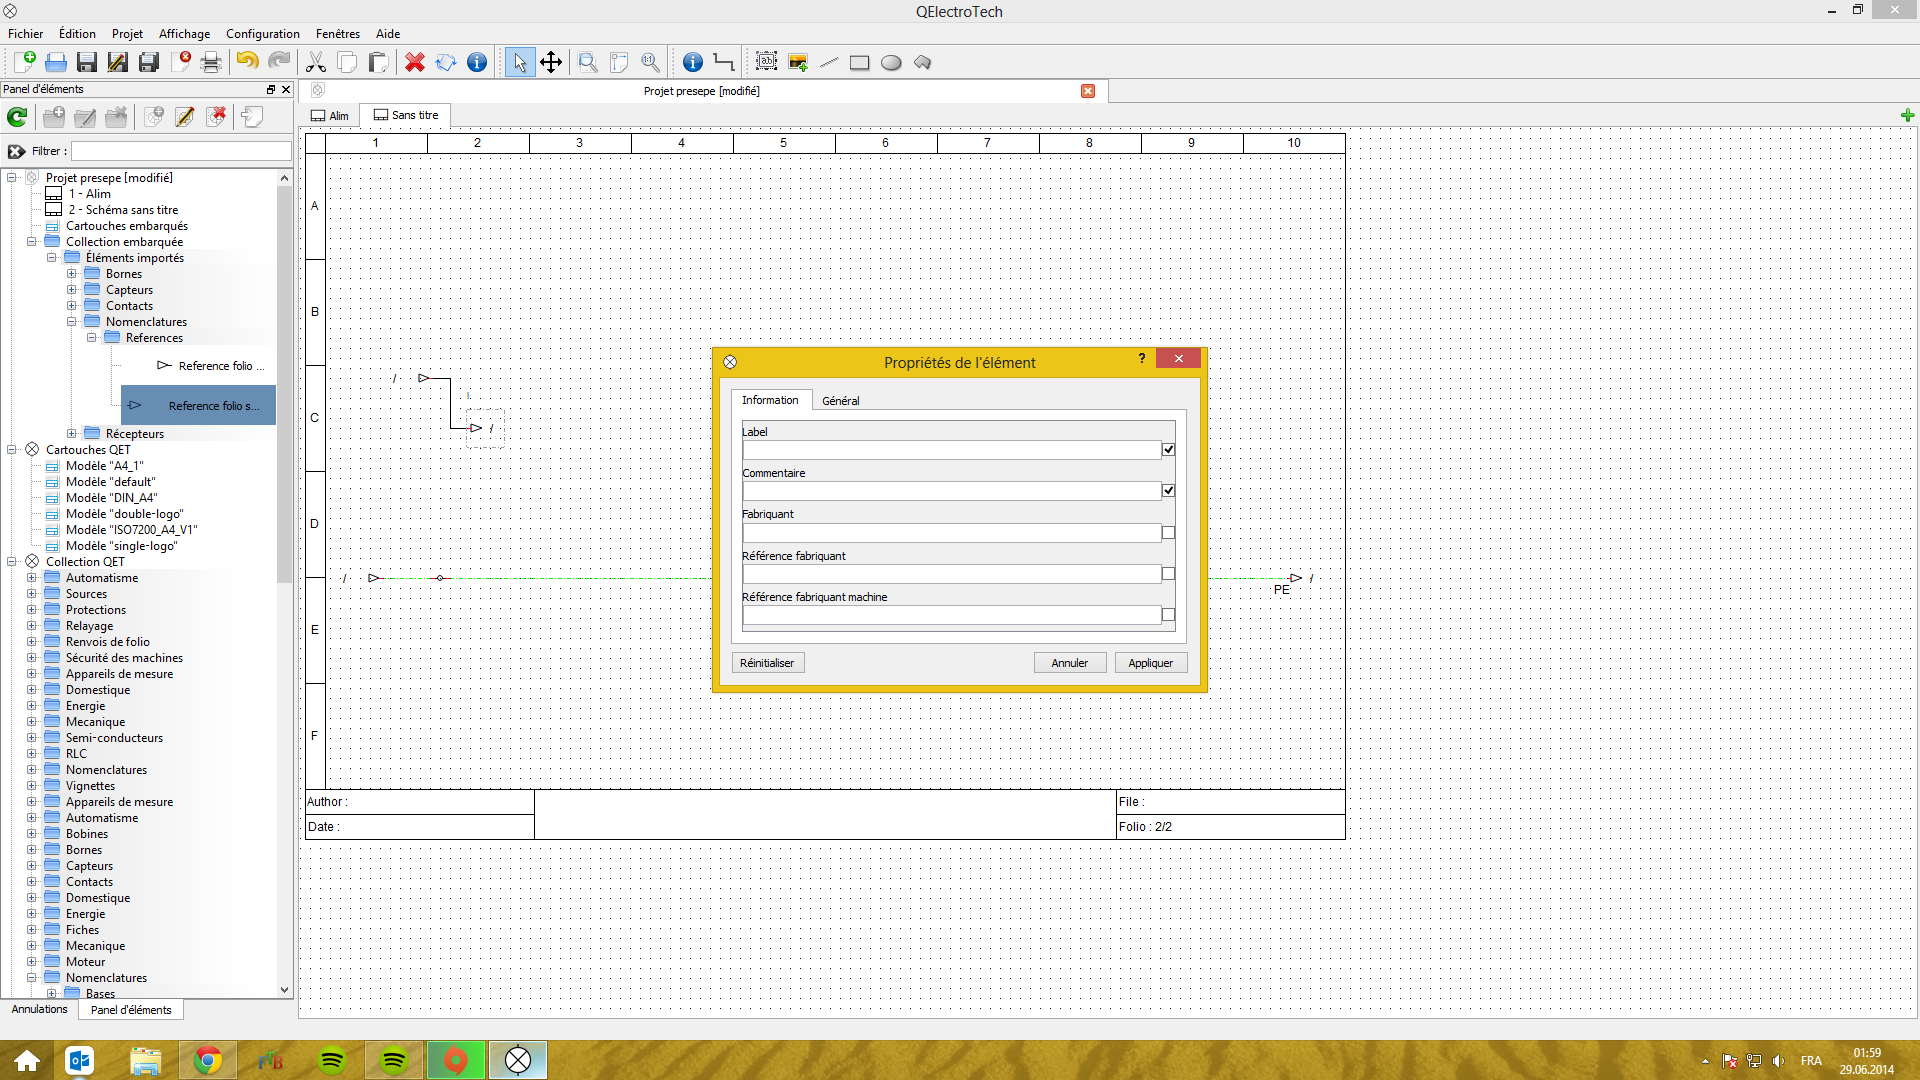Uncheck the Label display checkbox
Viewport: 1920px width, 1080px height.
point(1168,450)
